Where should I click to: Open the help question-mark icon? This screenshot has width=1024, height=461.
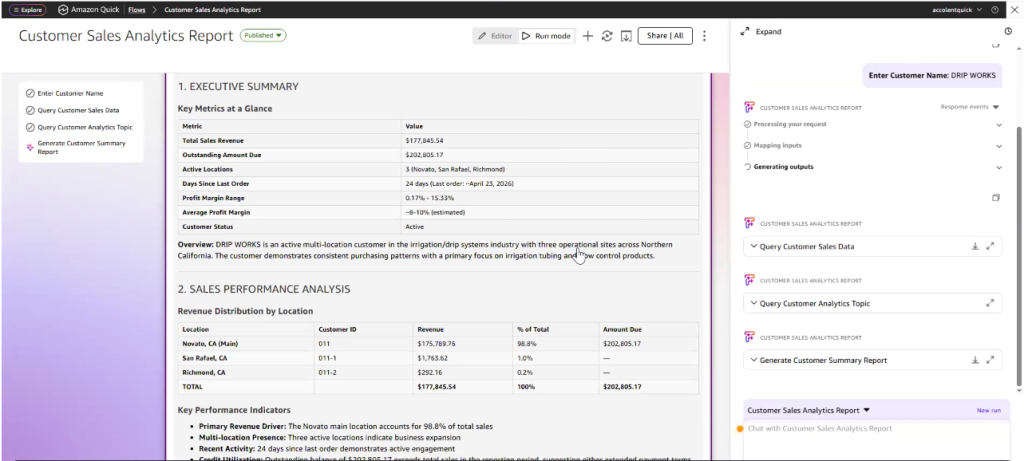[995, 10]
